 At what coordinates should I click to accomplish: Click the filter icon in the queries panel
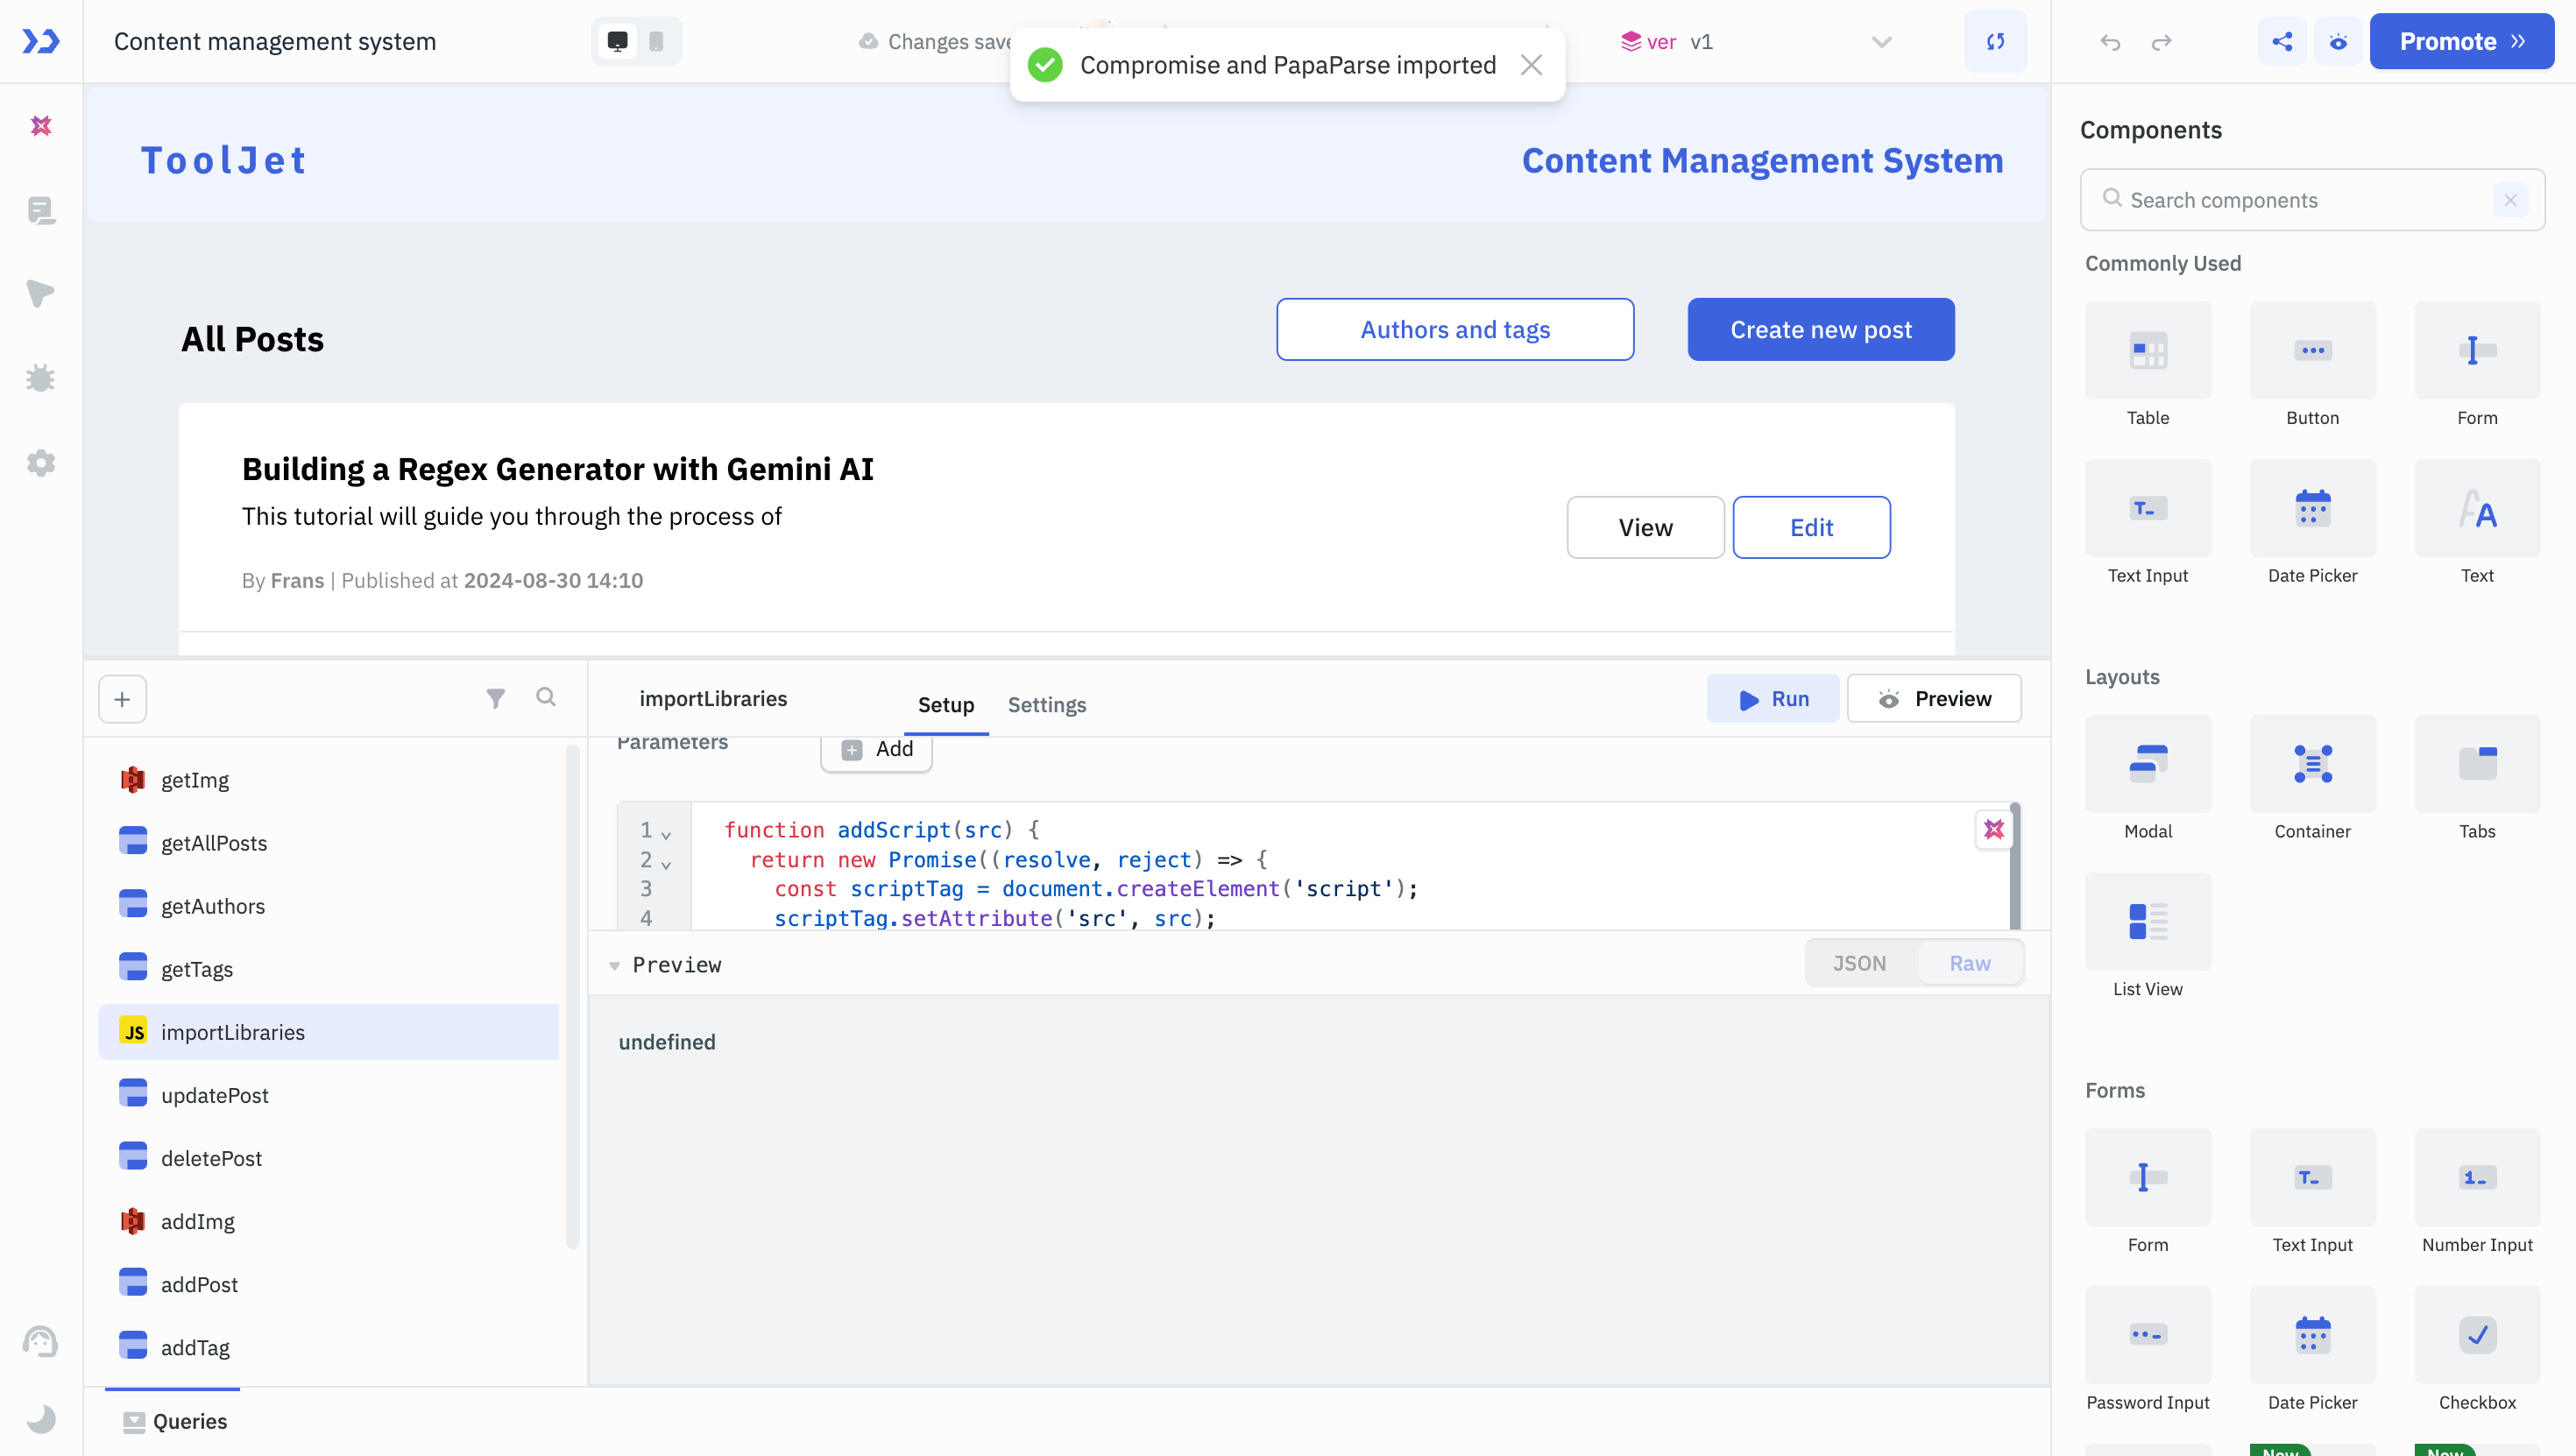(x=496, y=698)
